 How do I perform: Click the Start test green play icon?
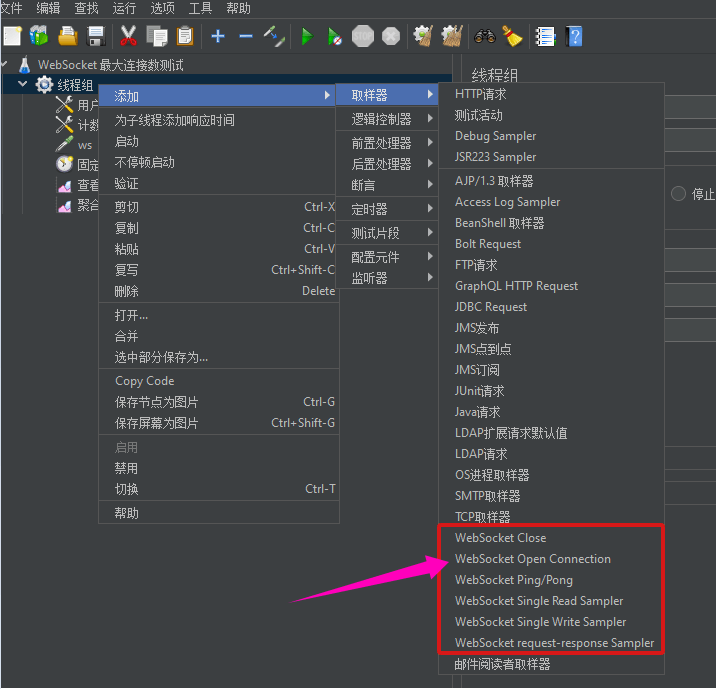click(307, 37)
